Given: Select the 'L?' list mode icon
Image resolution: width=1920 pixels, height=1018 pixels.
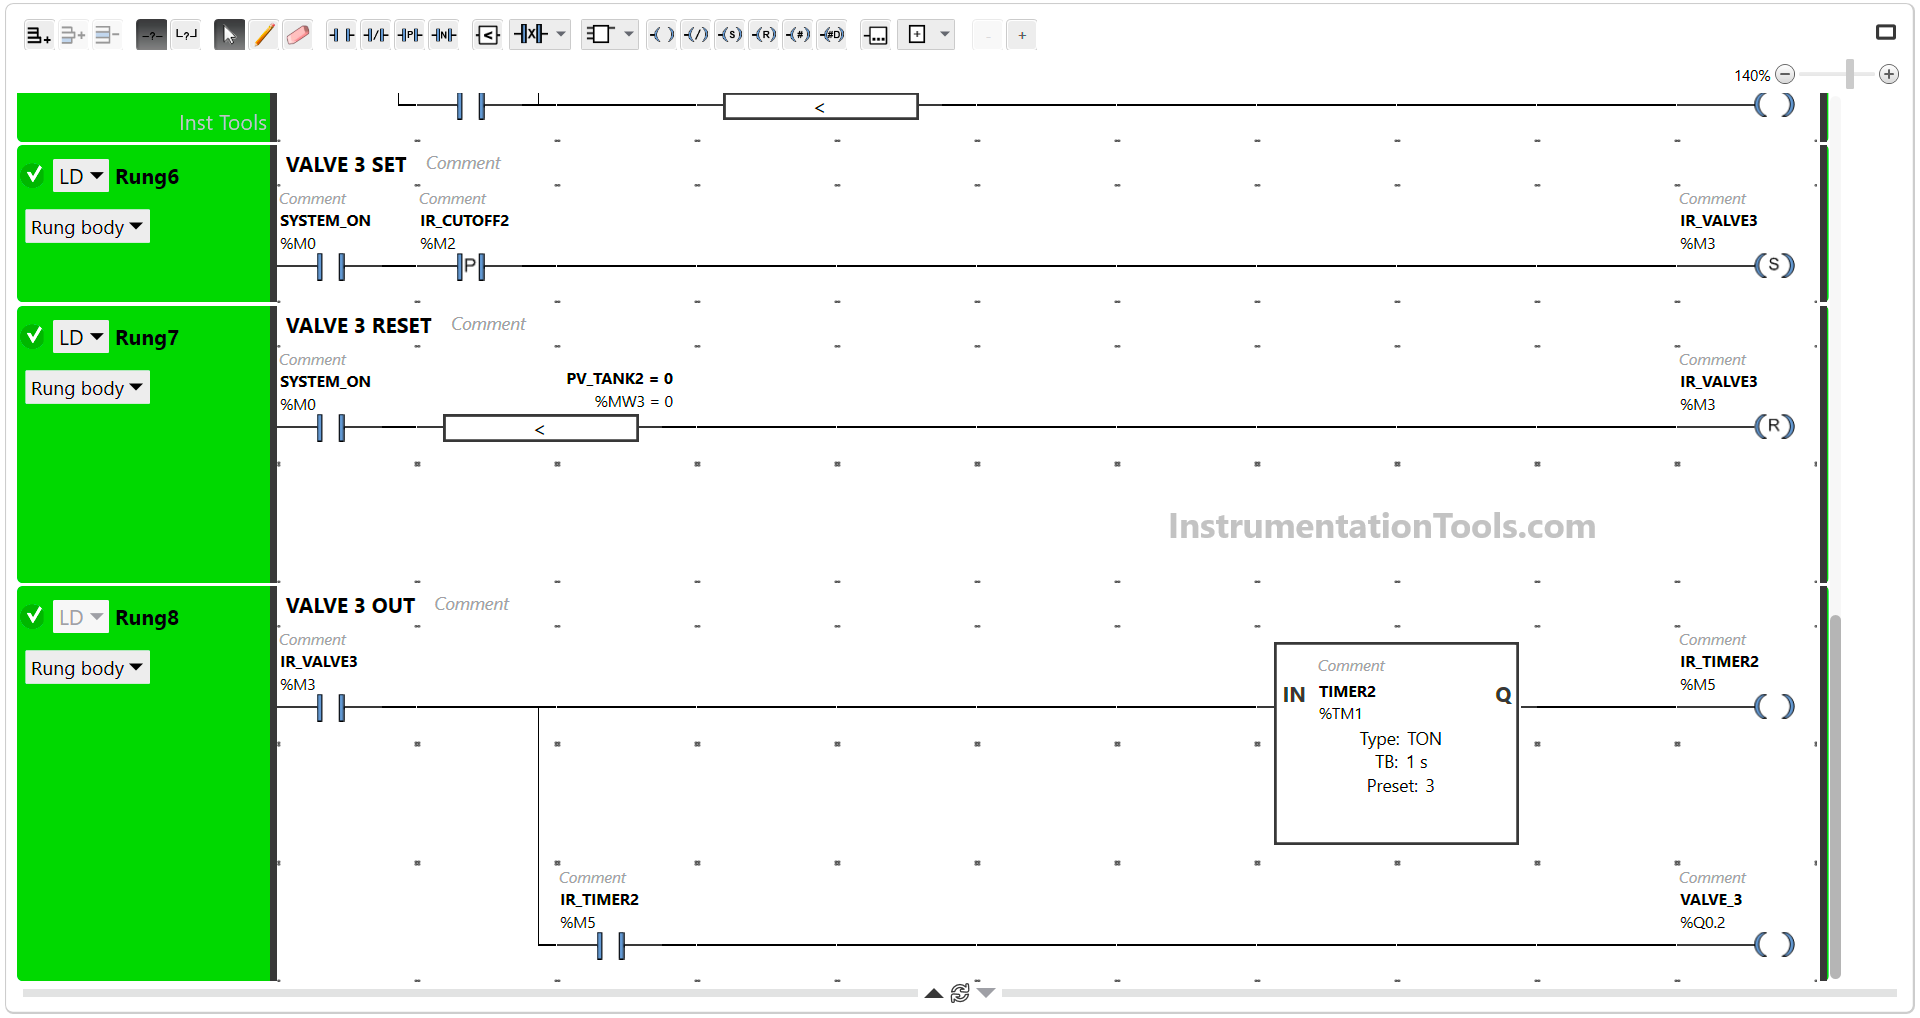Looking at the screenshot, I should (186, 35).
